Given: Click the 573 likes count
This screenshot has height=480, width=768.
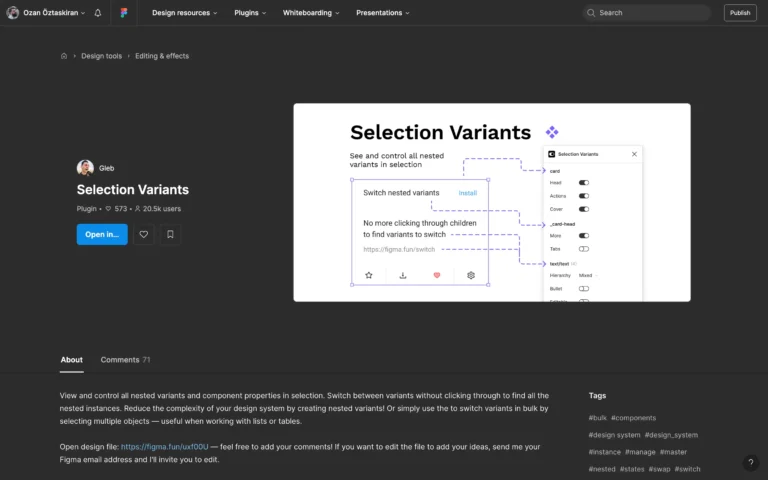Looking at the screenshot, I should (117, 209).
